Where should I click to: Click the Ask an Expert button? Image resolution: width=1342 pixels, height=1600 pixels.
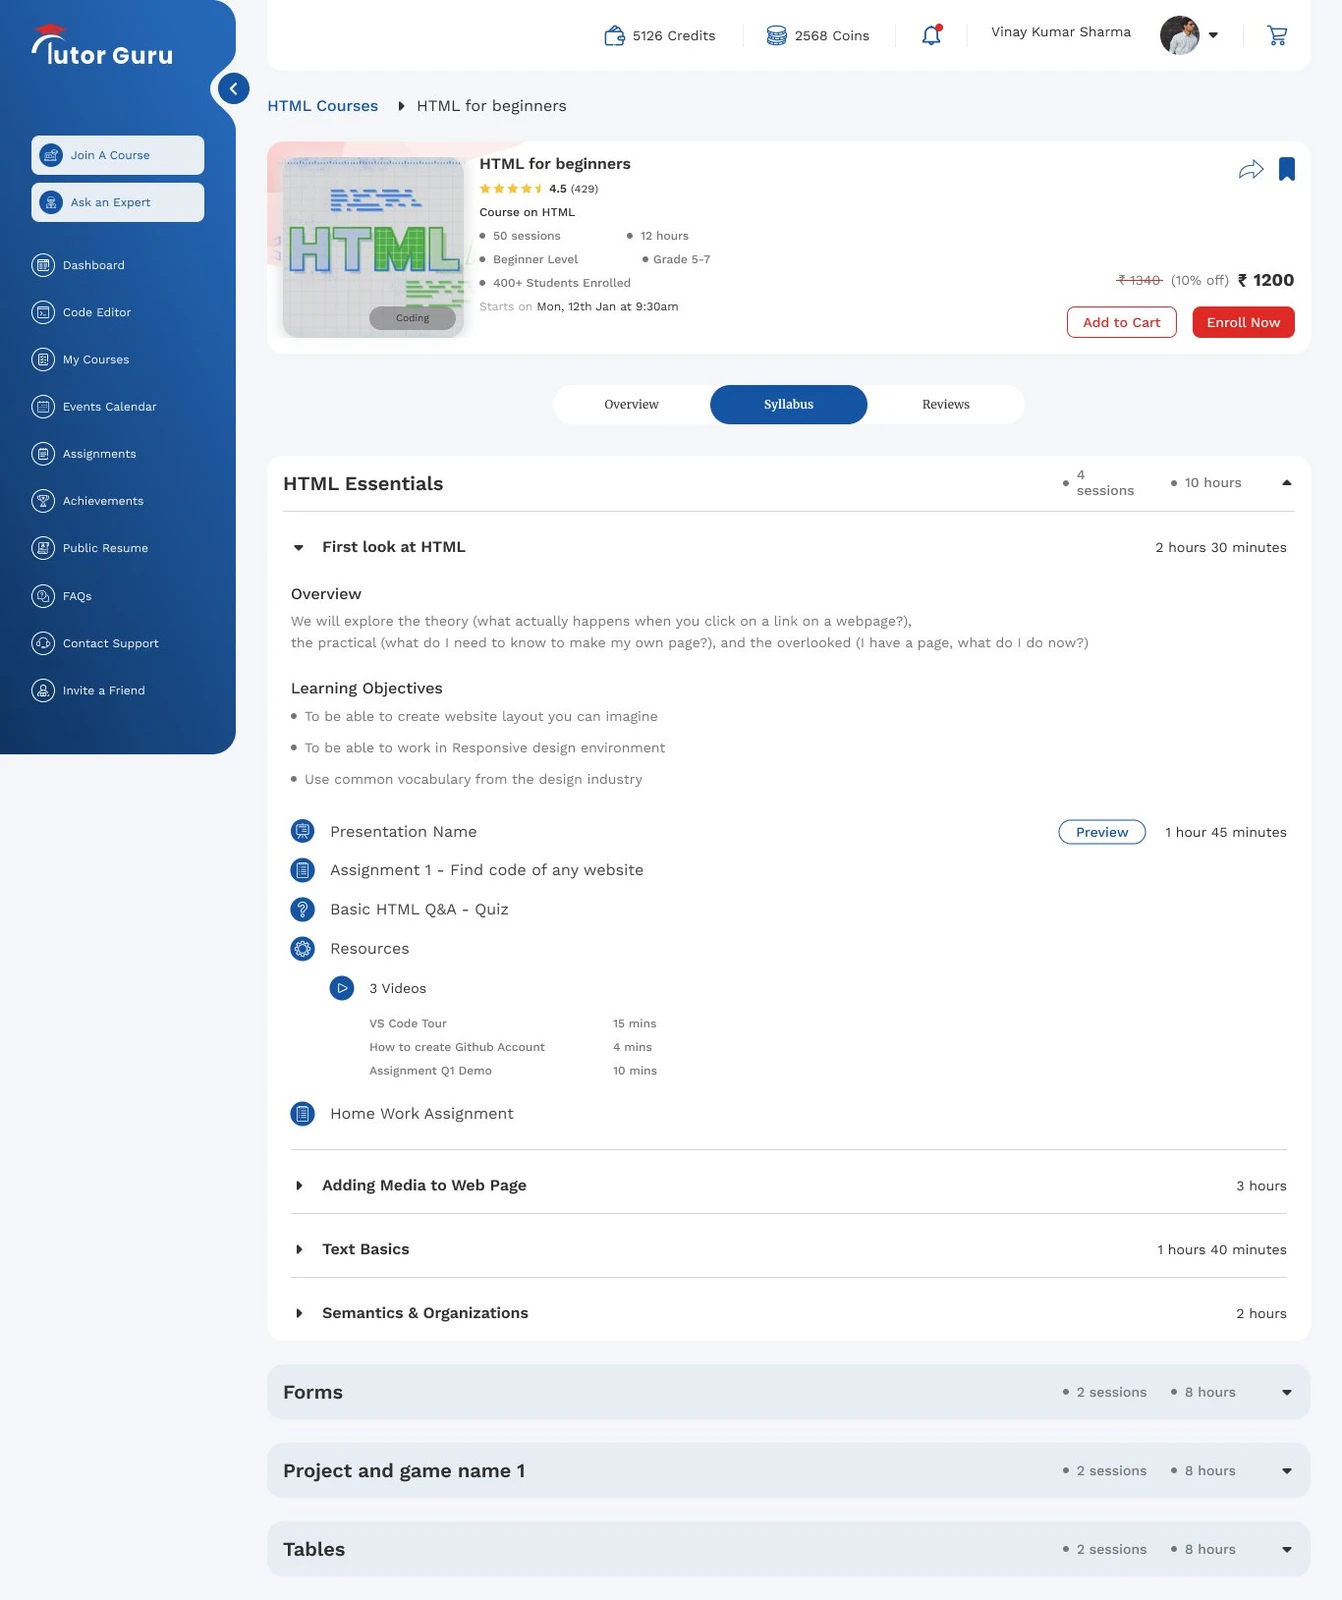[118, 202]
